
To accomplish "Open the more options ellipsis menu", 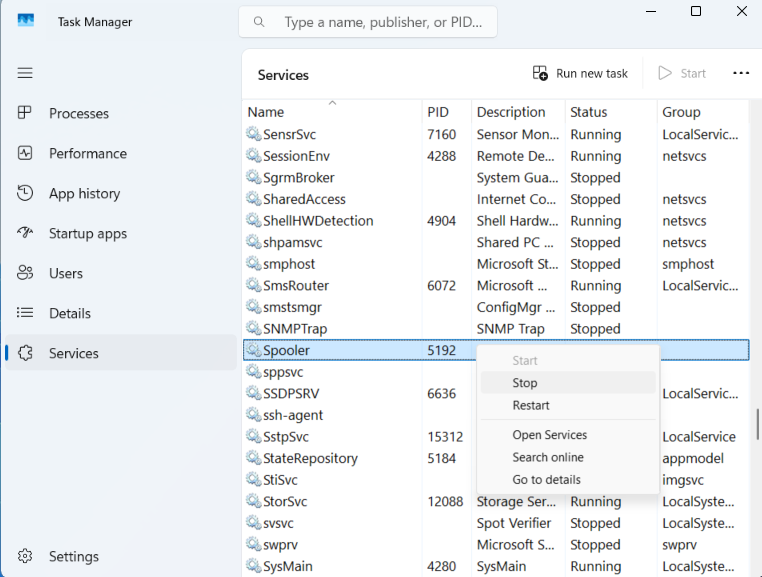I will click(x=741, y=73).
